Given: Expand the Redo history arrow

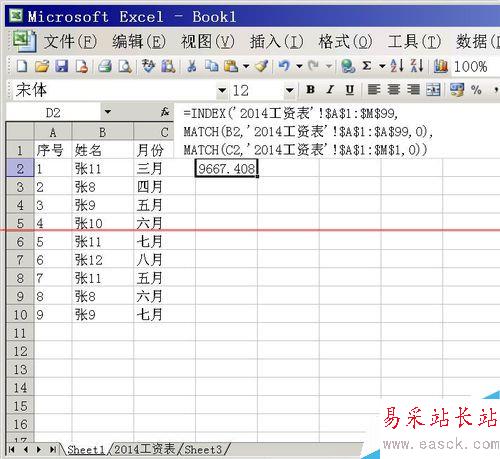Looking at the screenshot, I should (329, 66).
